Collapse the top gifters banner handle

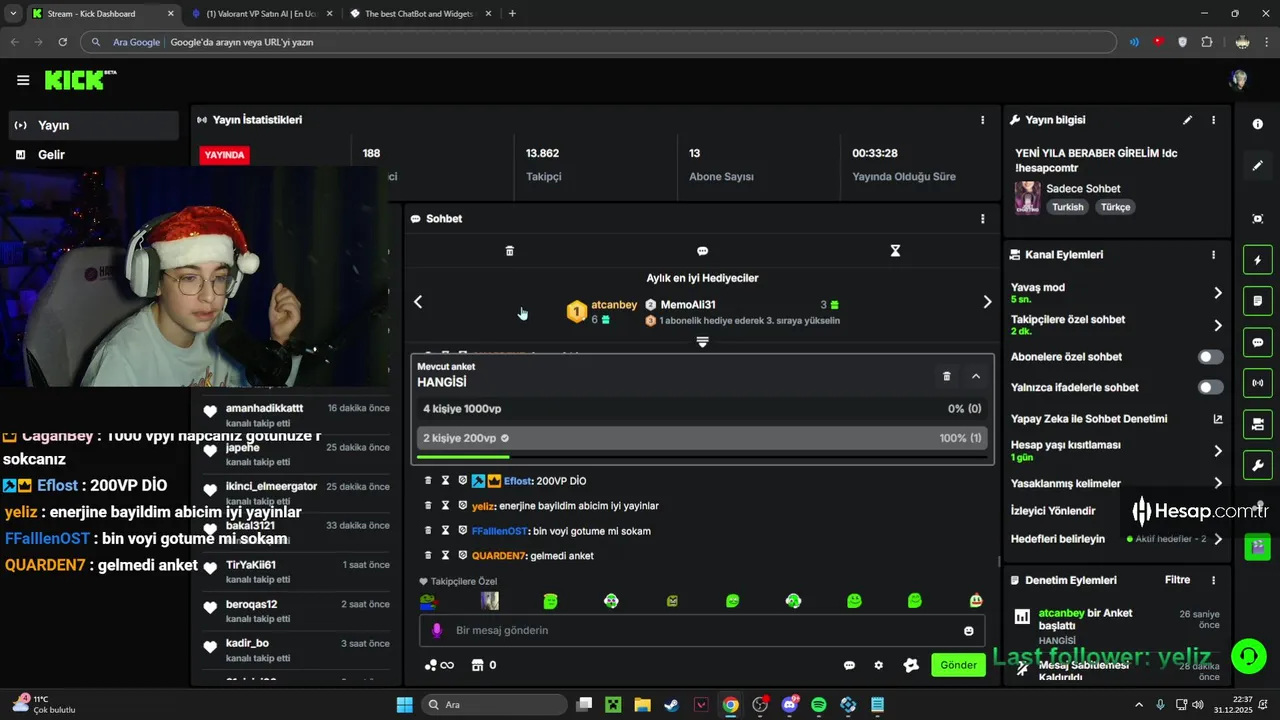tap(702, 342)
